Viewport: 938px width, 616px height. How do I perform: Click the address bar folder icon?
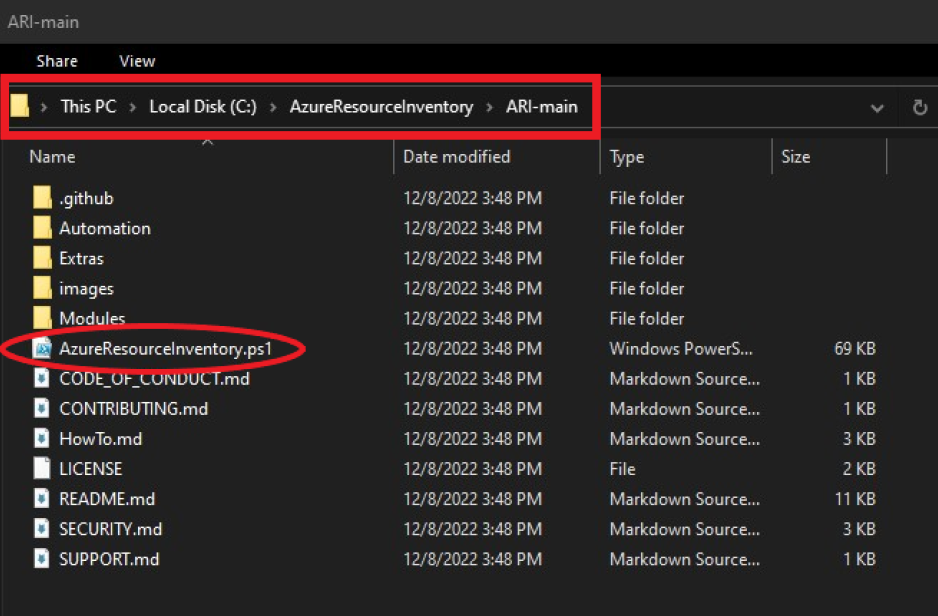coord(20,107)
